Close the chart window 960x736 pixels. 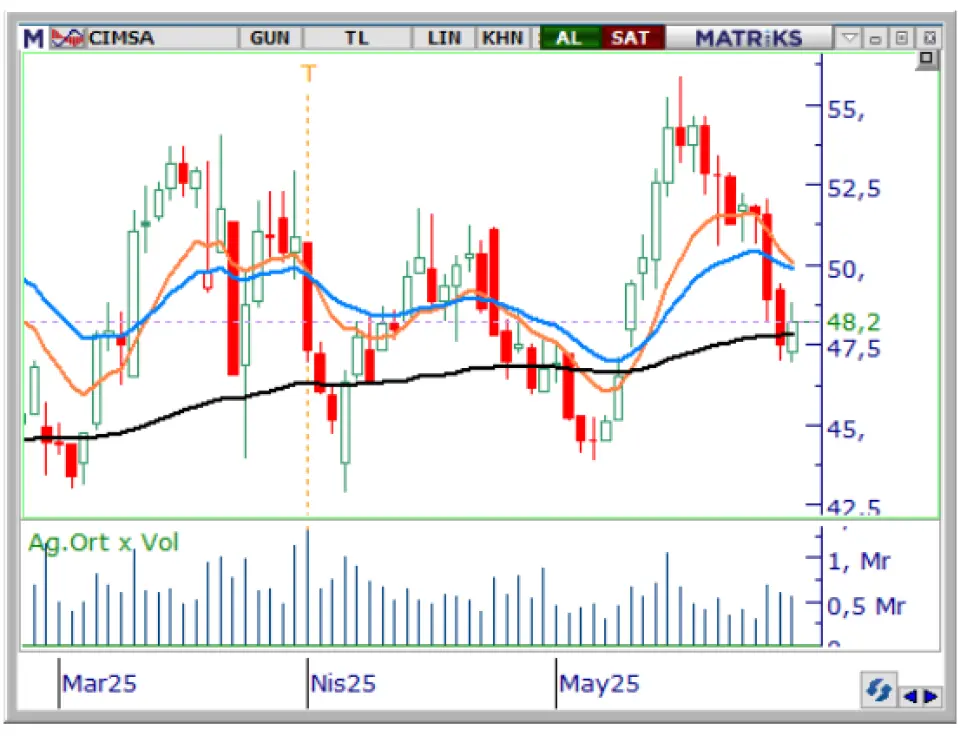[929, 38]
